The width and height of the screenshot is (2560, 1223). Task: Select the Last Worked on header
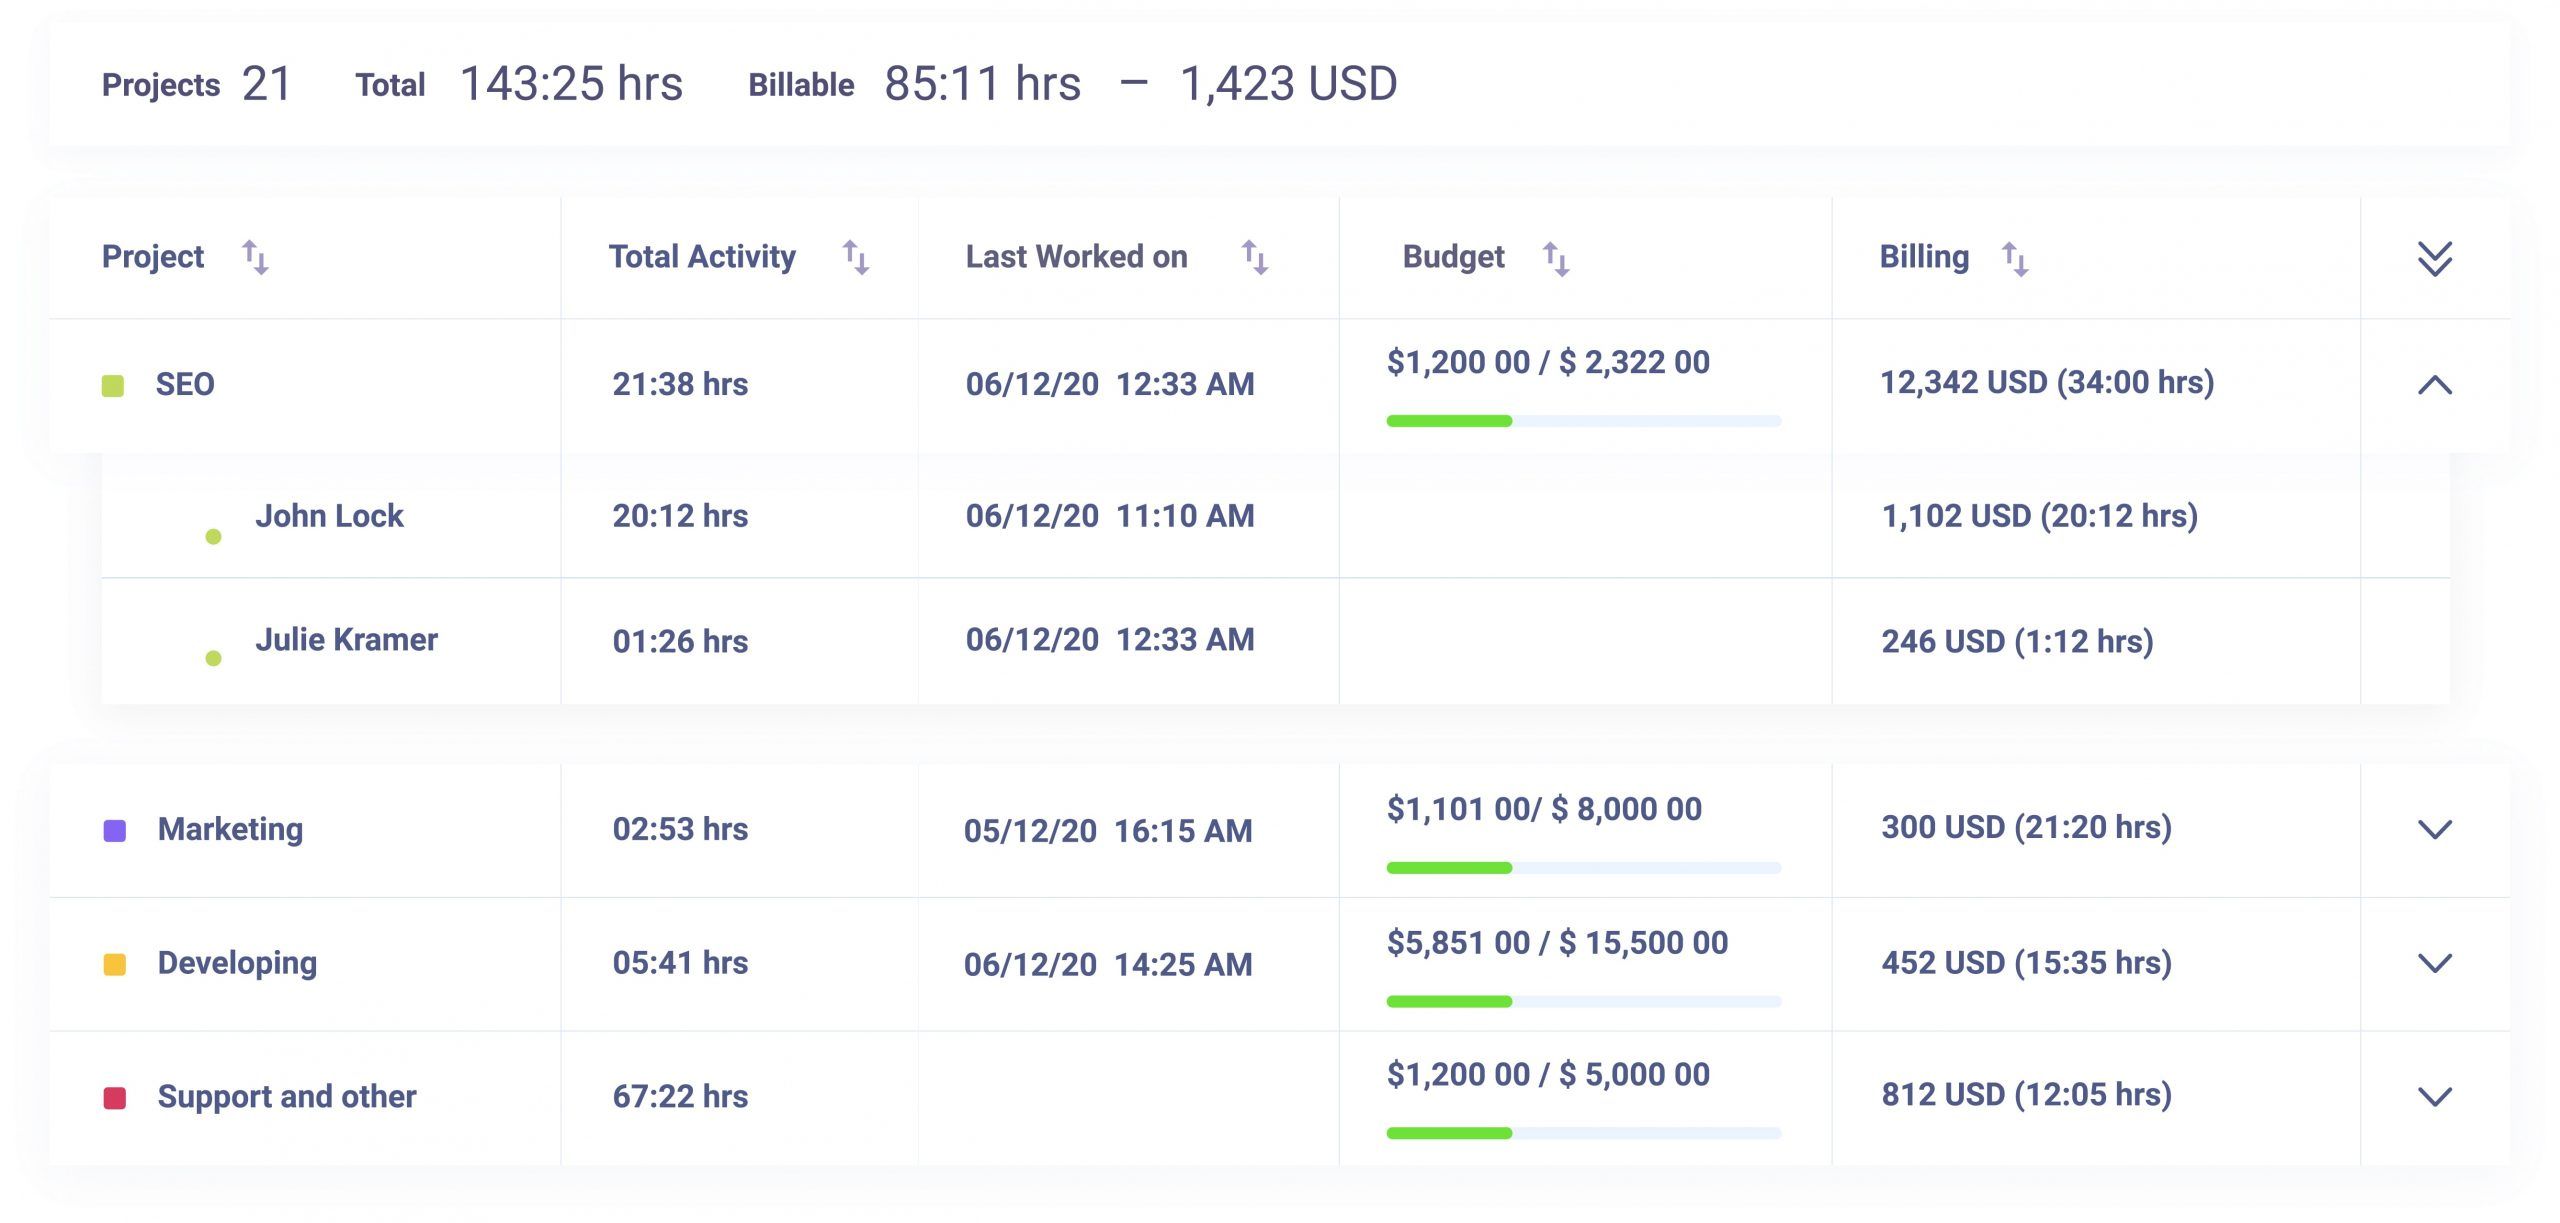point(1075,257)
